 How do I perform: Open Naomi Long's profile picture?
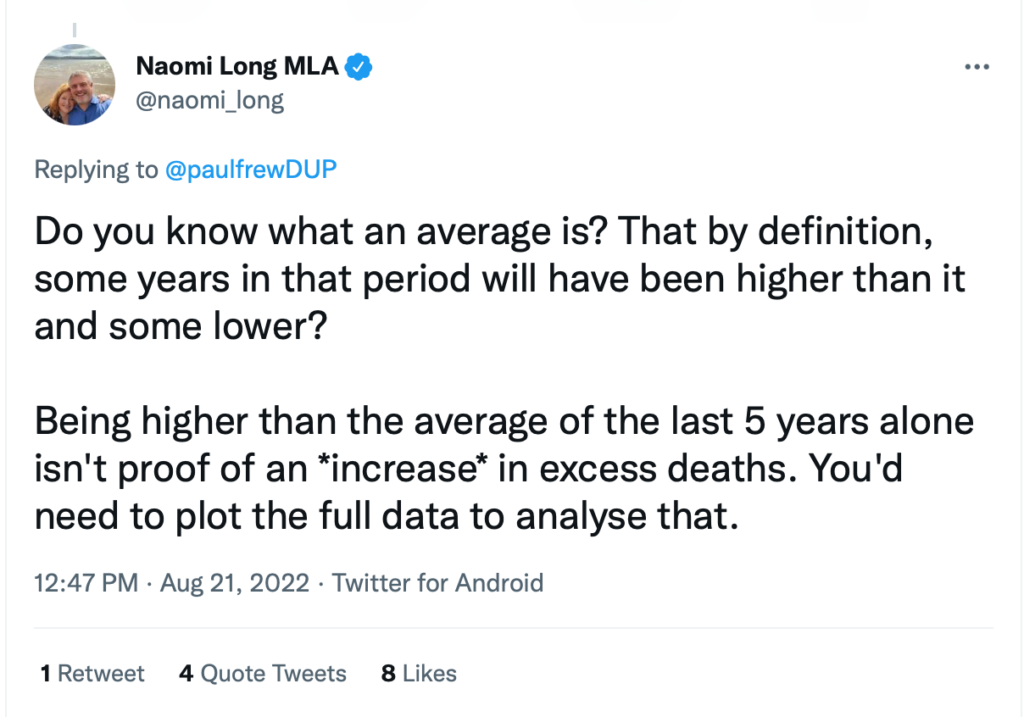coord(74,85)
